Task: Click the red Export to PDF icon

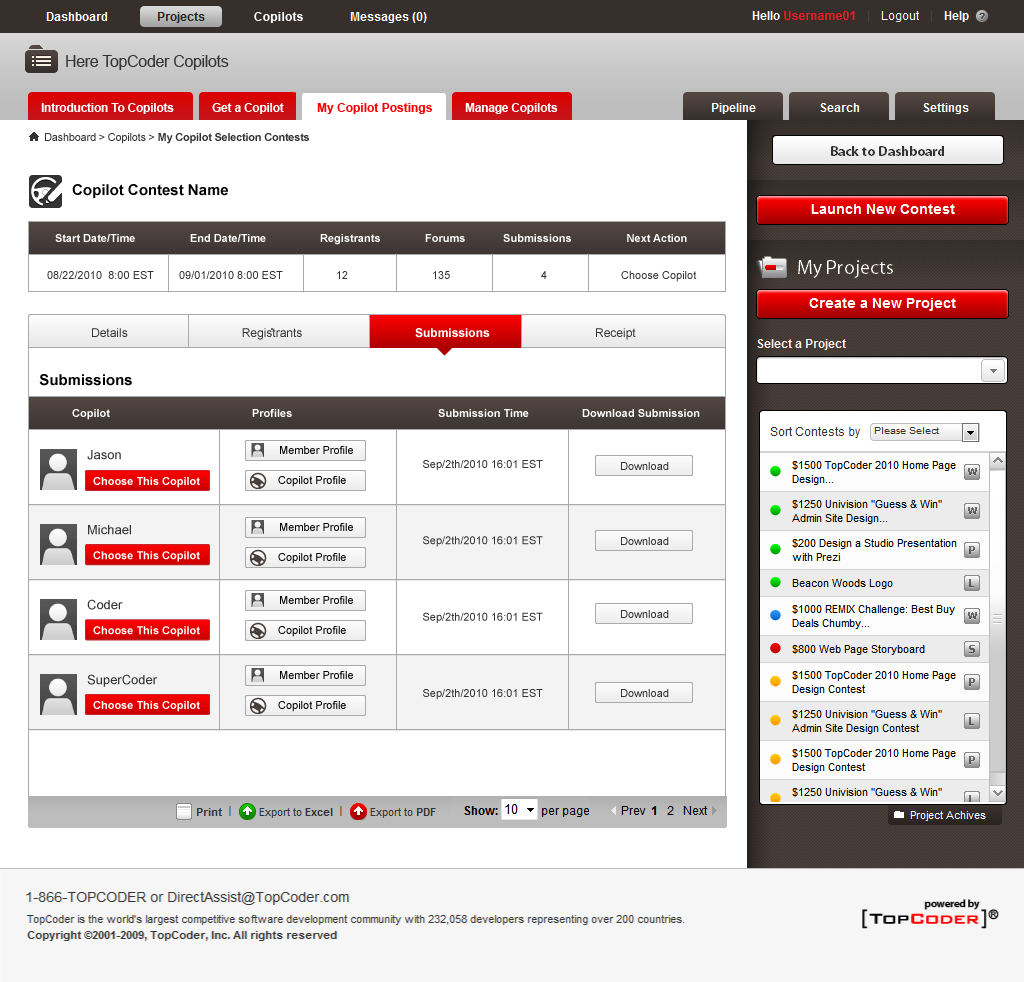Action: [x=358, y=812]
